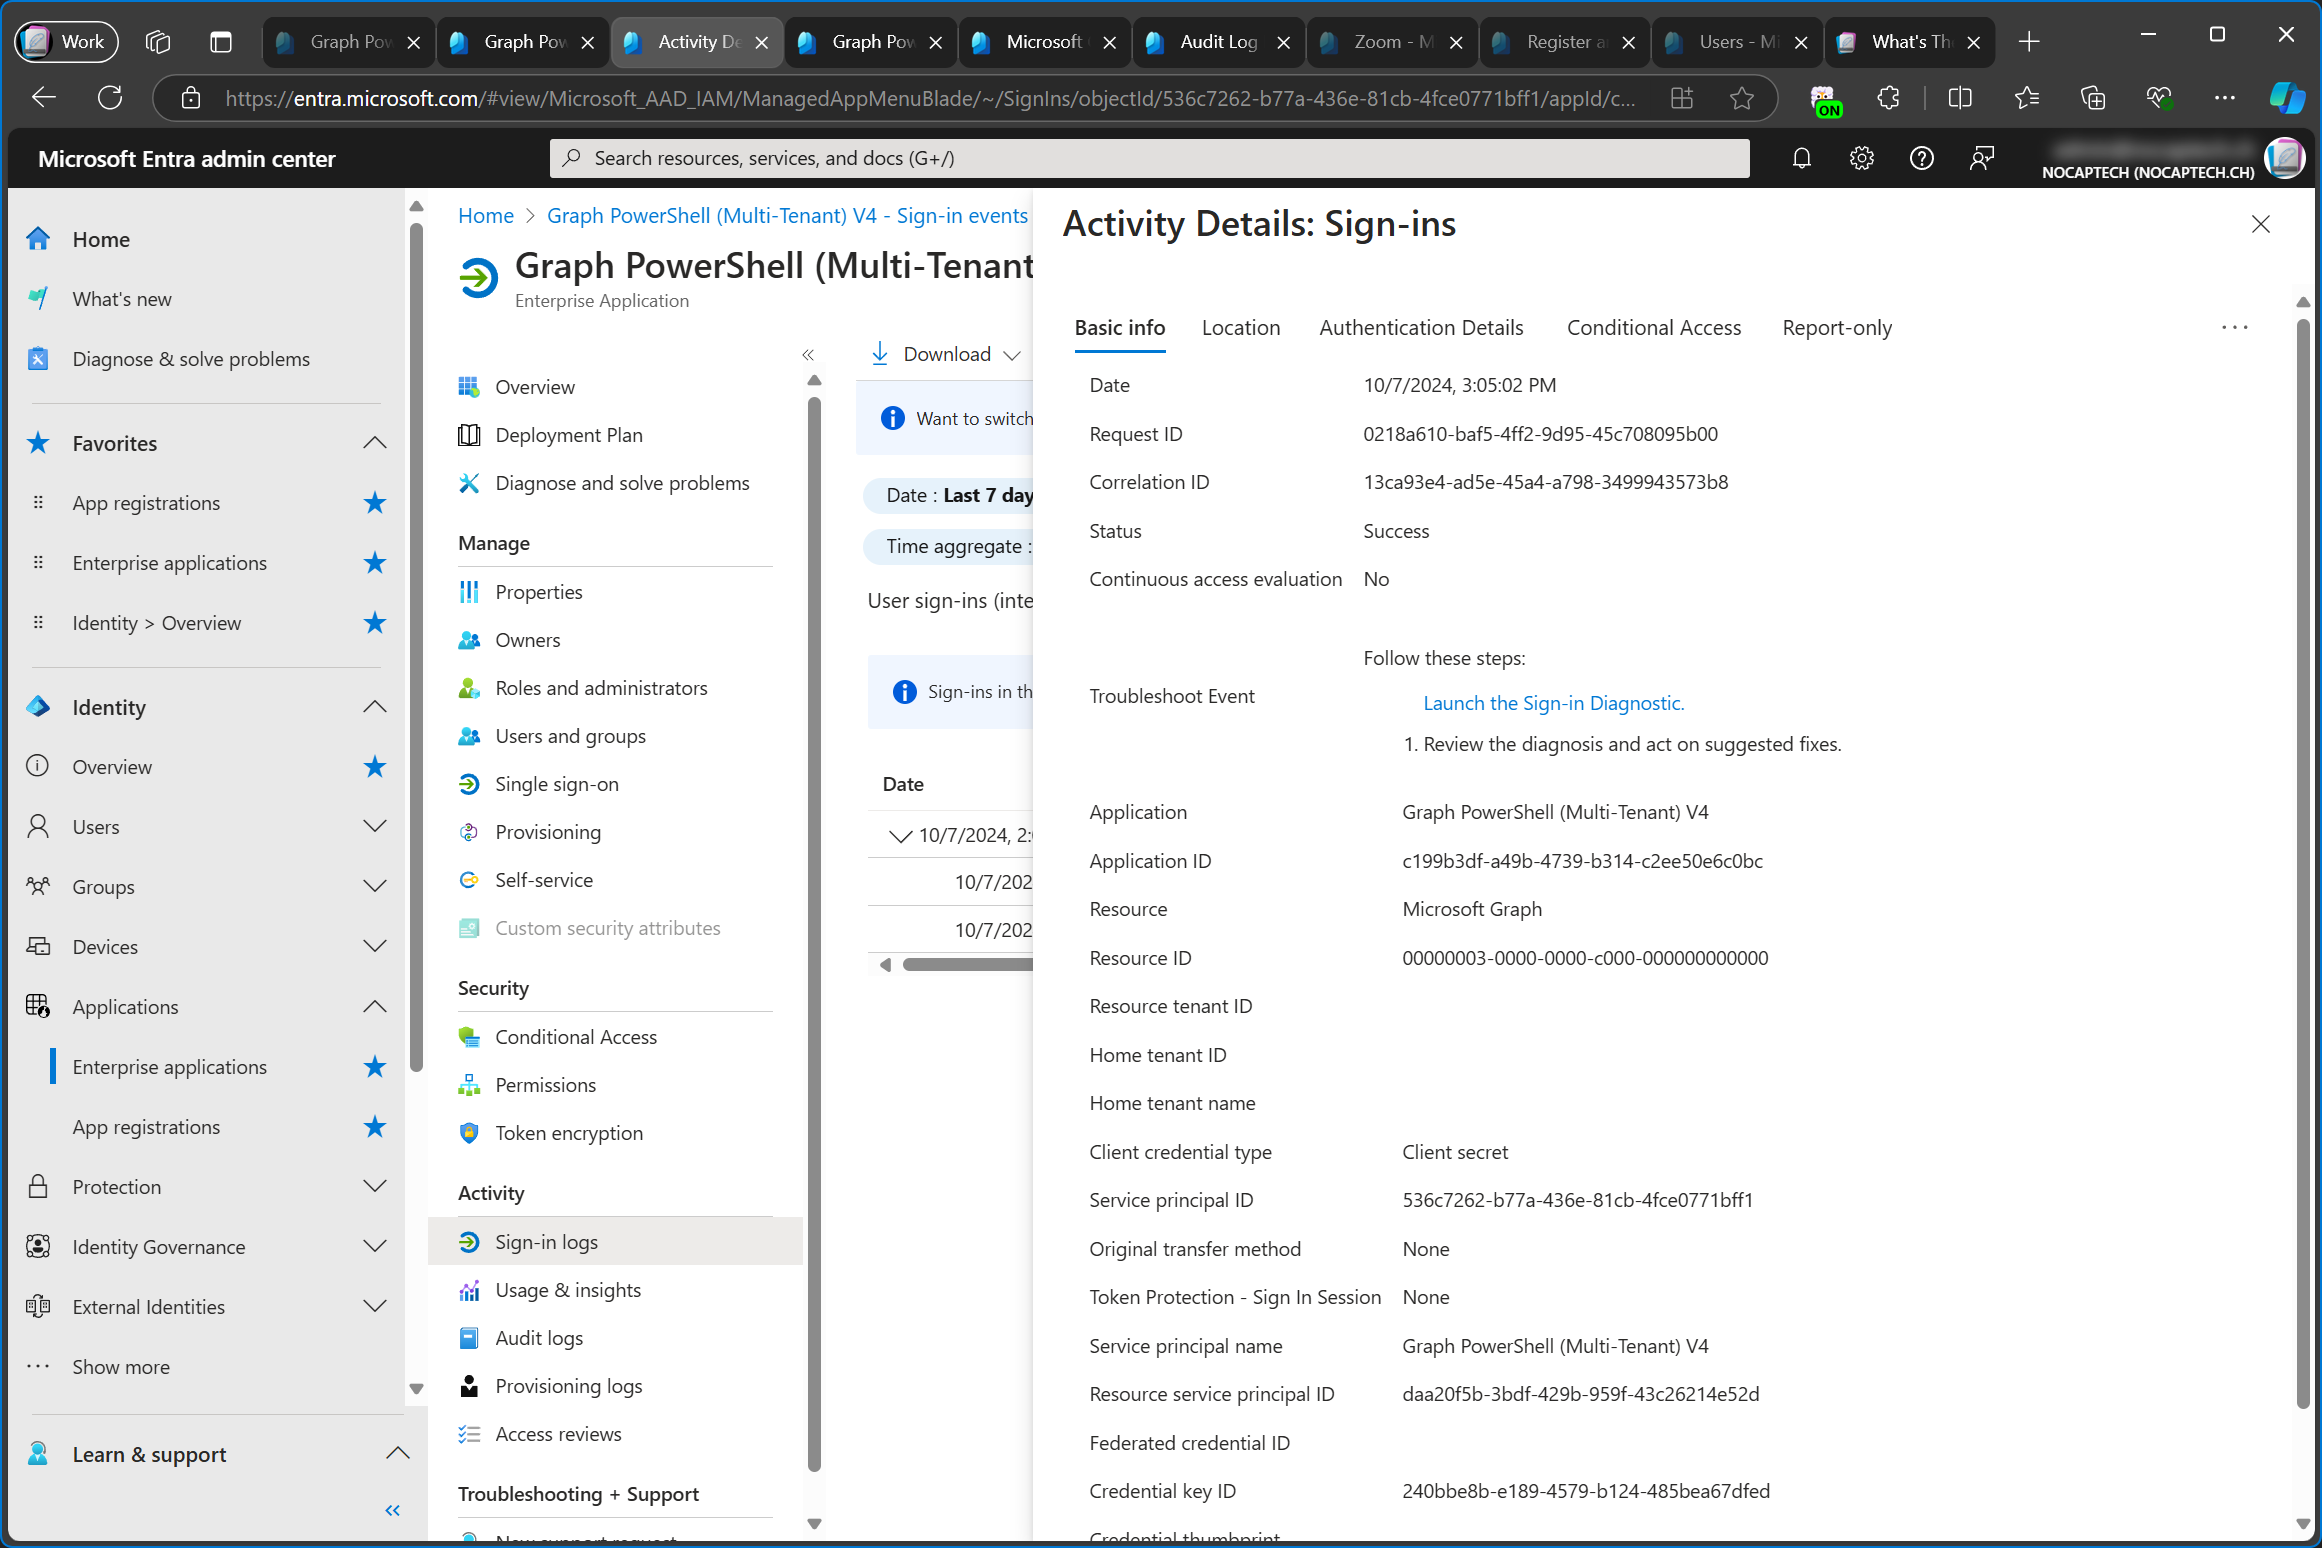Collapse the Applications section
The image size is (2322, 1548).
(x=374, y=1007)
